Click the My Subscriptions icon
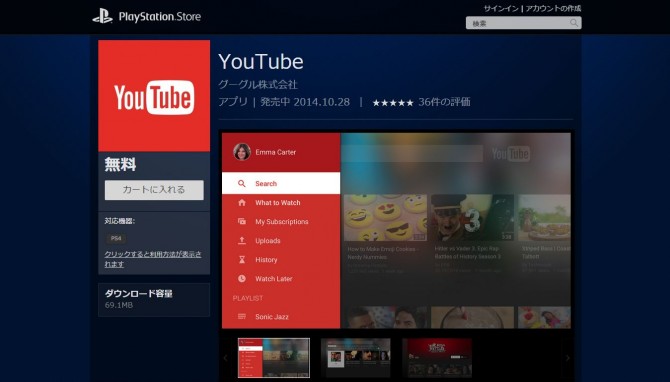This screenshot has height=382, width=670. point(242,221)
